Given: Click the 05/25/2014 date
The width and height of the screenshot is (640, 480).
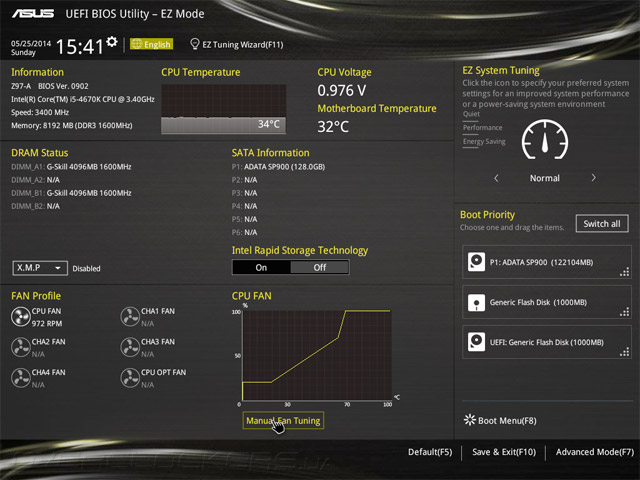Looking at the screenshot, I should [x=31, y=44].
